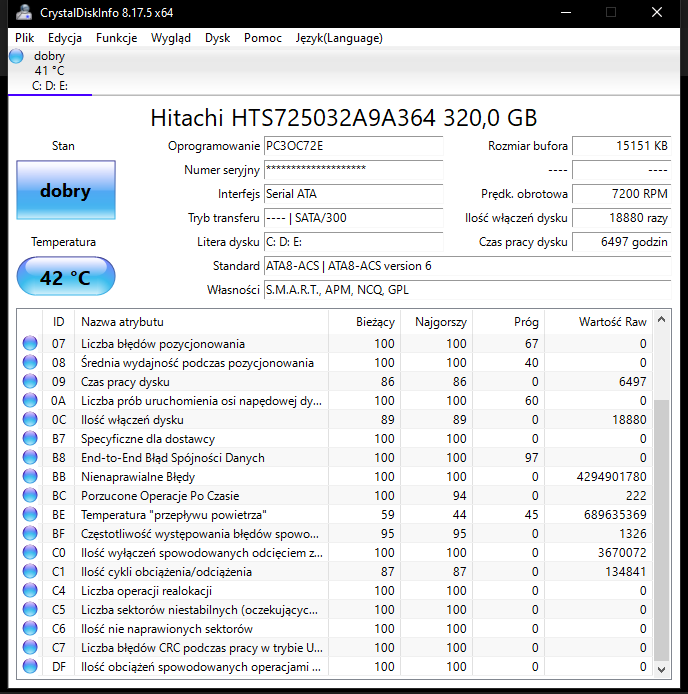Click the status orb for Czas pracy dysku row
Screen dimensions: 688x694
(x=30, y=381)
